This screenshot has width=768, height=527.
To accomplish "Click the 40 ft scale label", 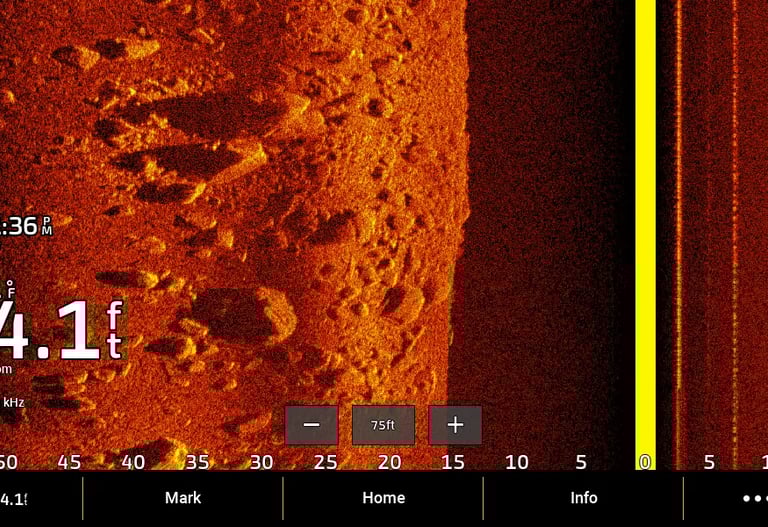I will 133,462.
